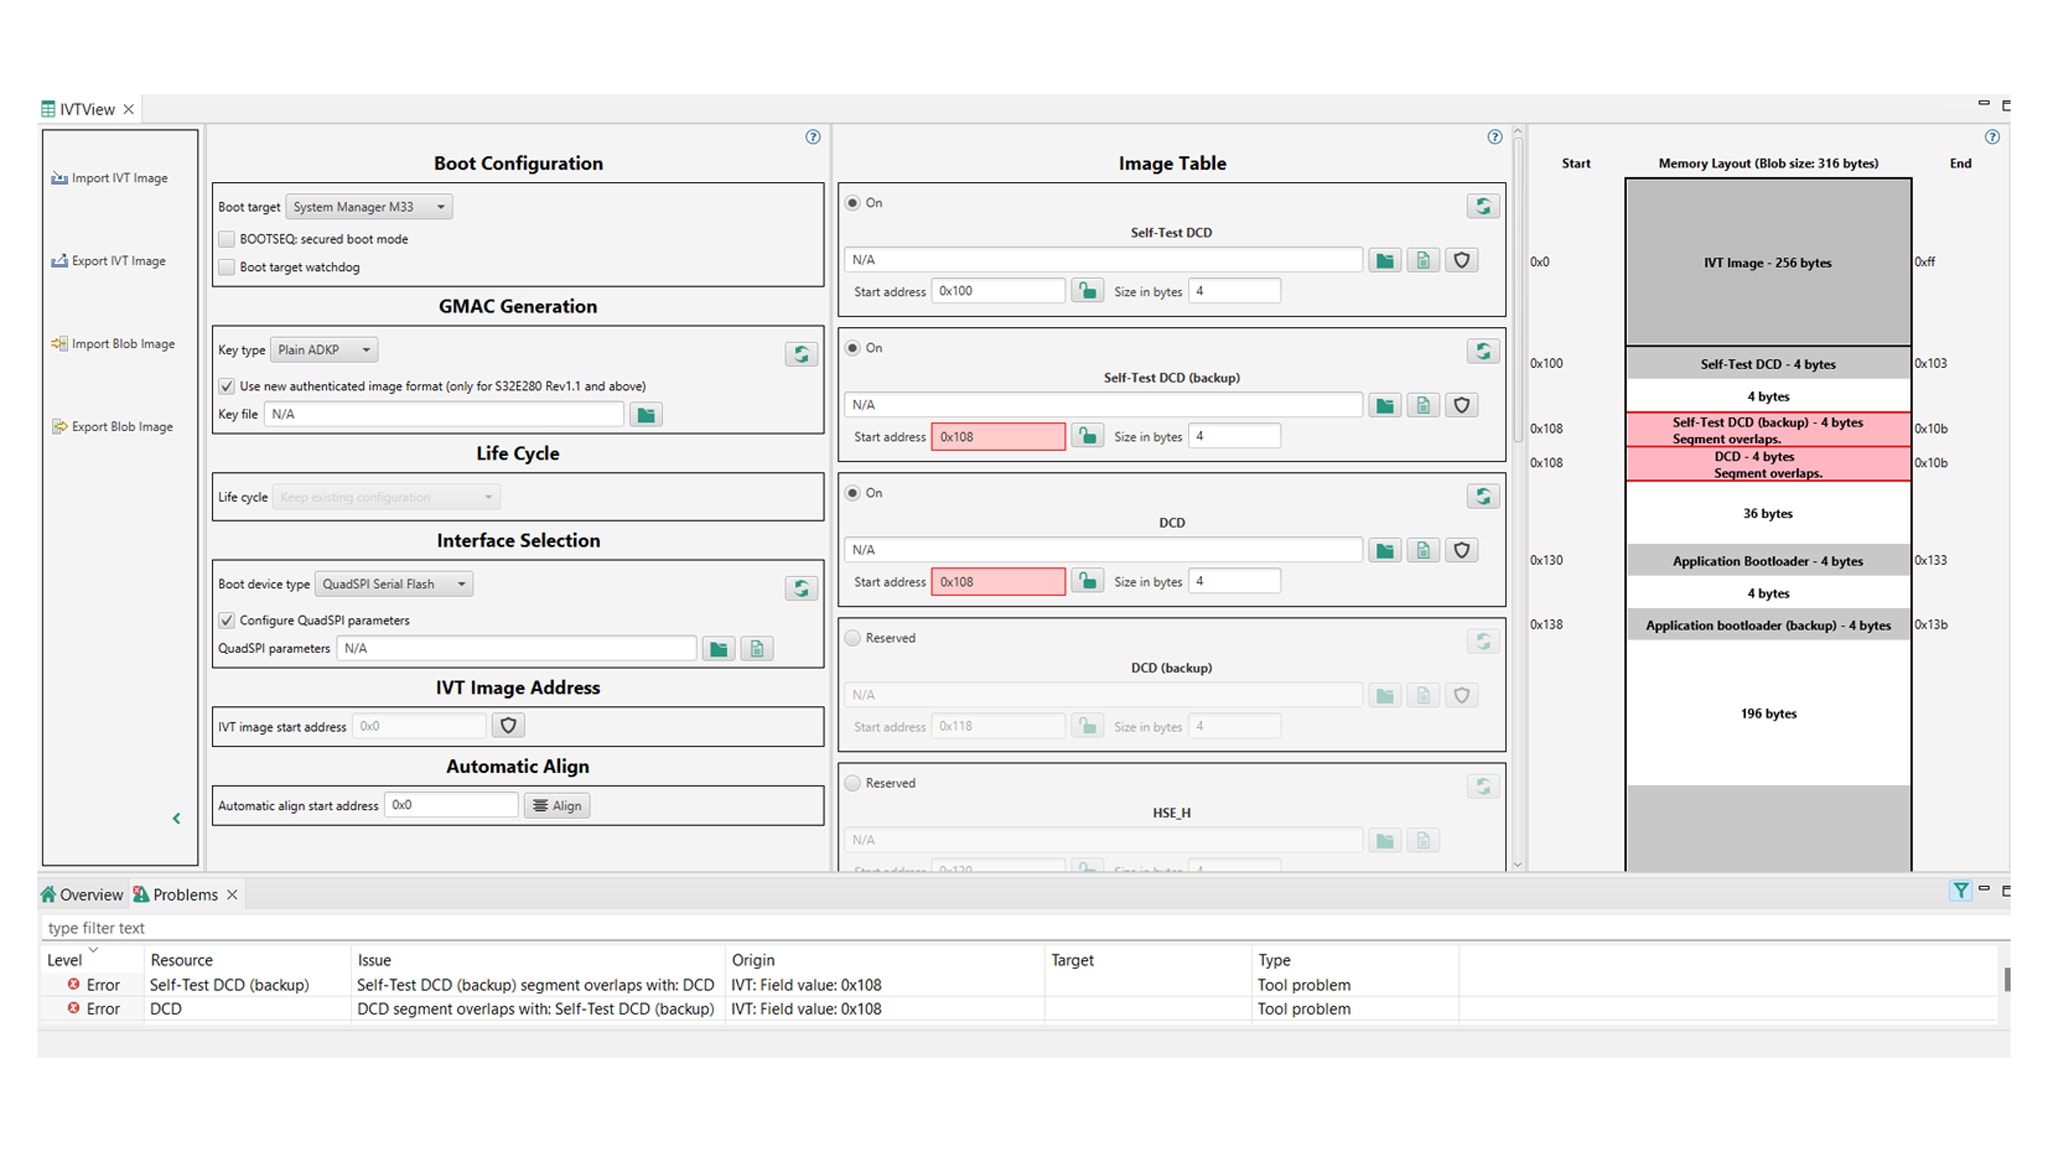Expand the Key type Plain ADKP dropdown
The height and width of the screenshot is (1152, 2048).
(324, 350)
